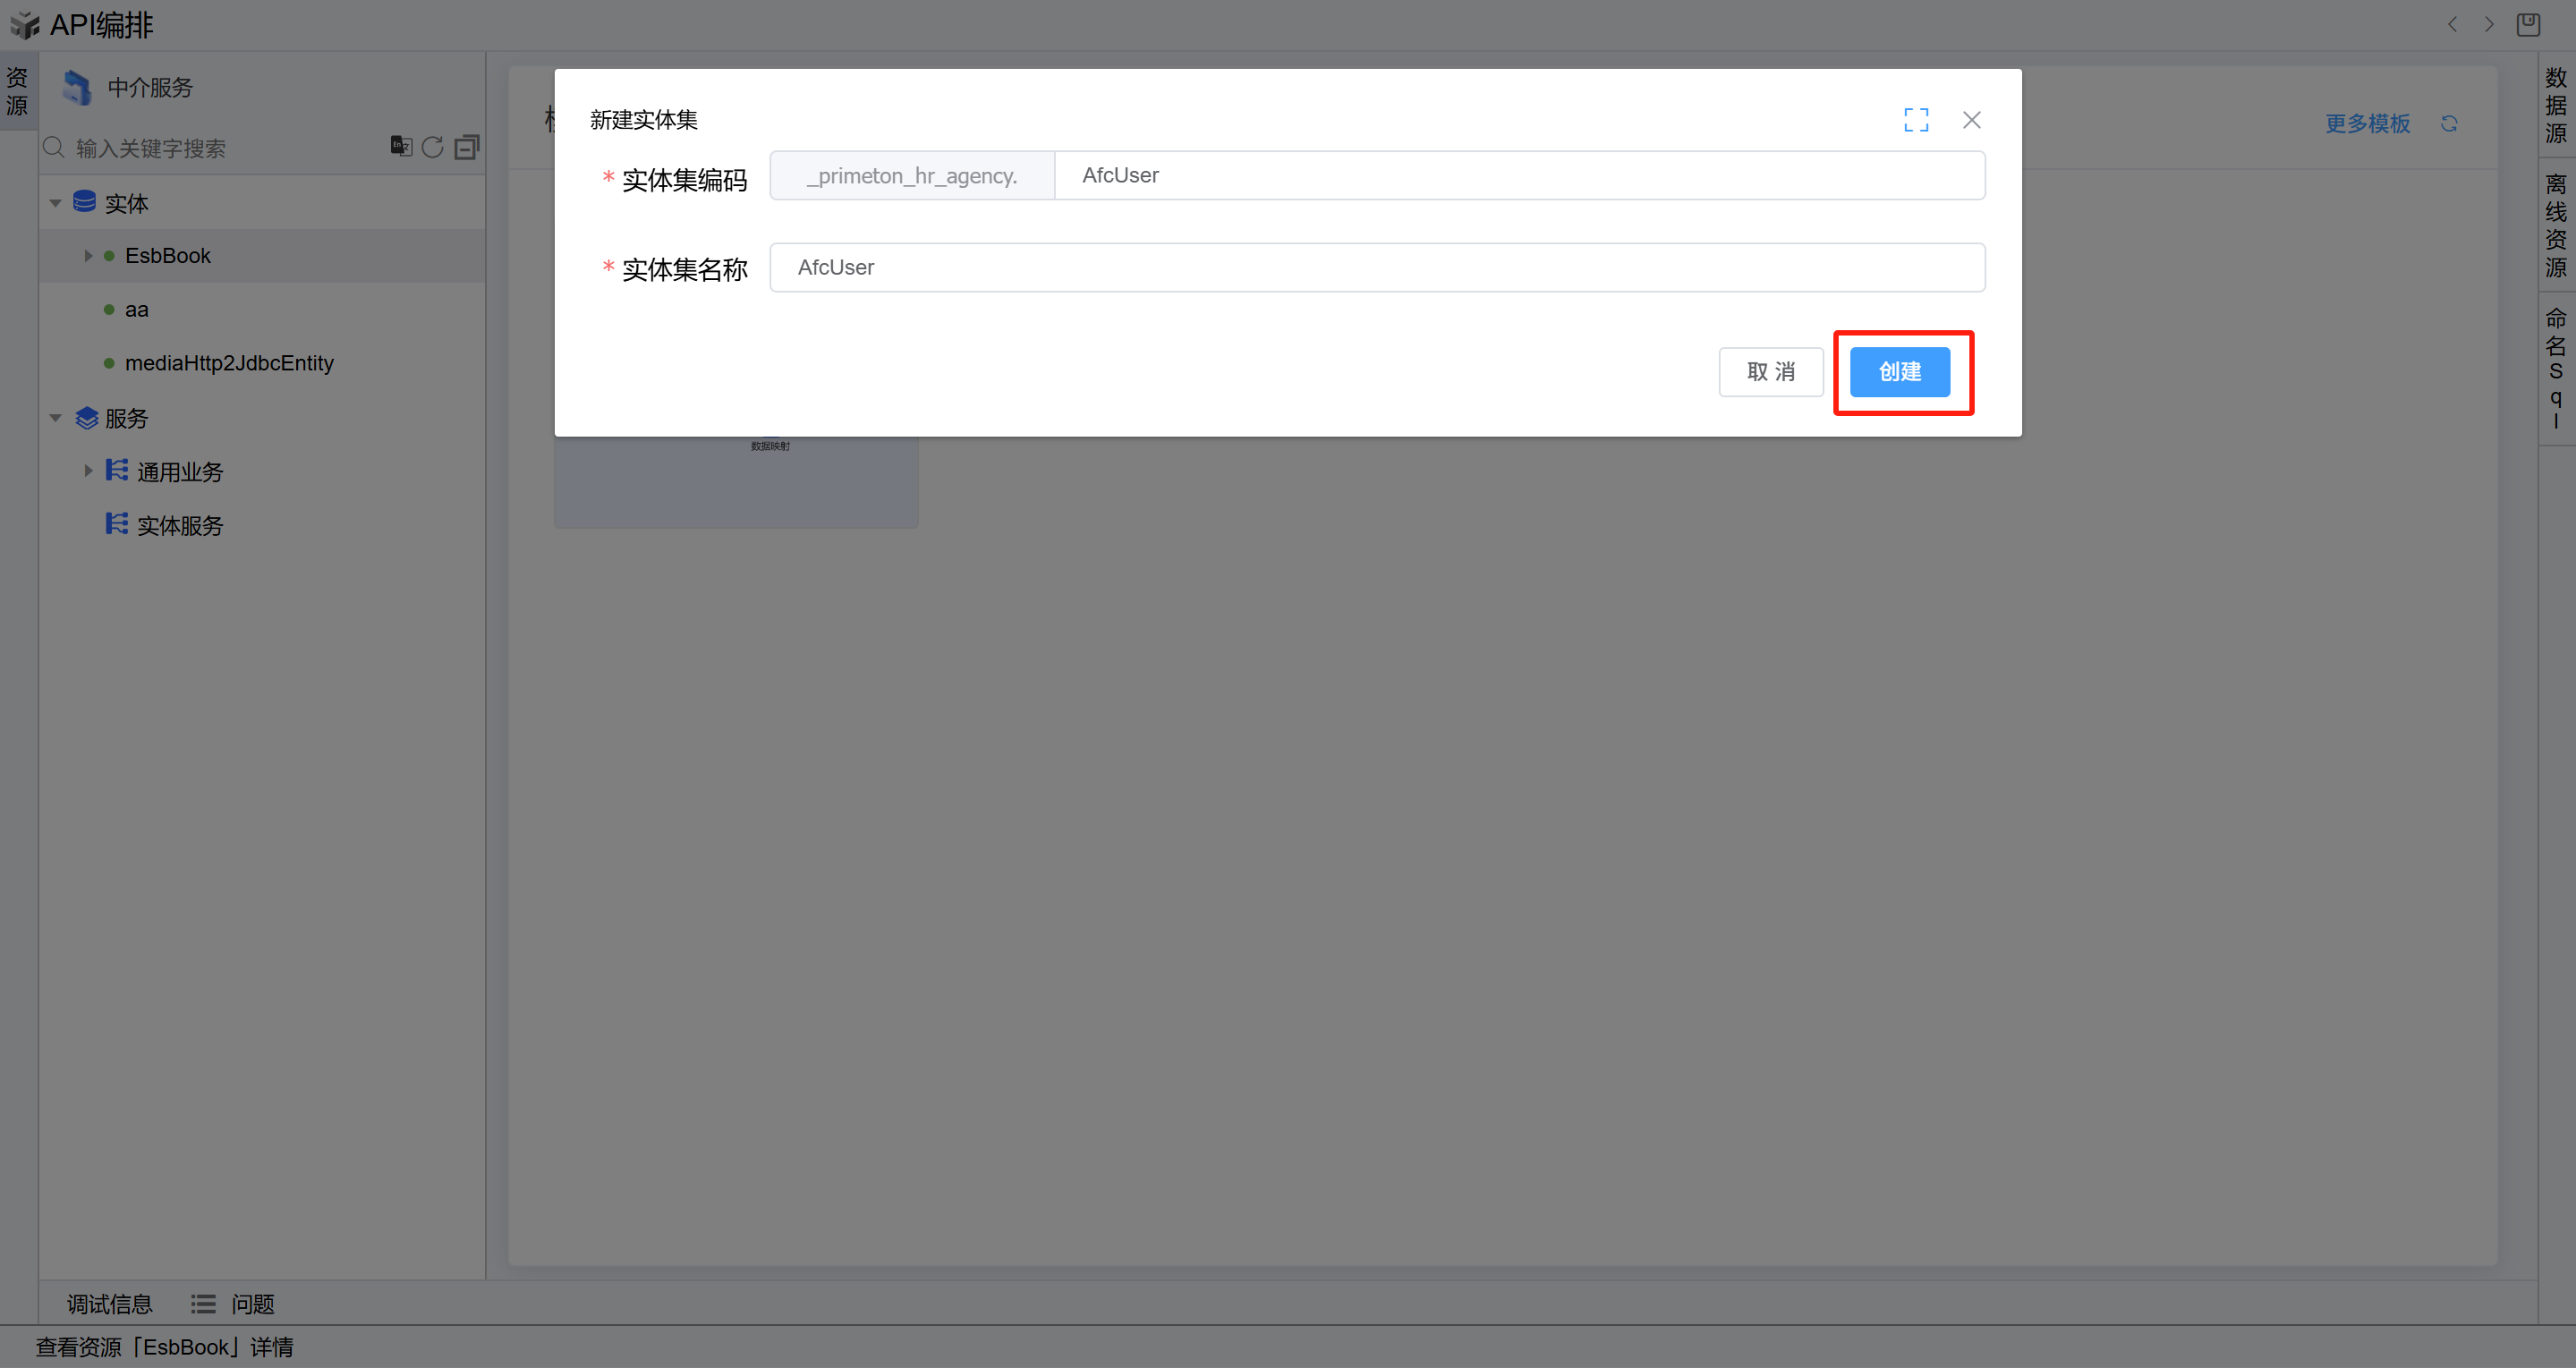
Task: Open the 数据源 side tab
Action: (2555, 105)
